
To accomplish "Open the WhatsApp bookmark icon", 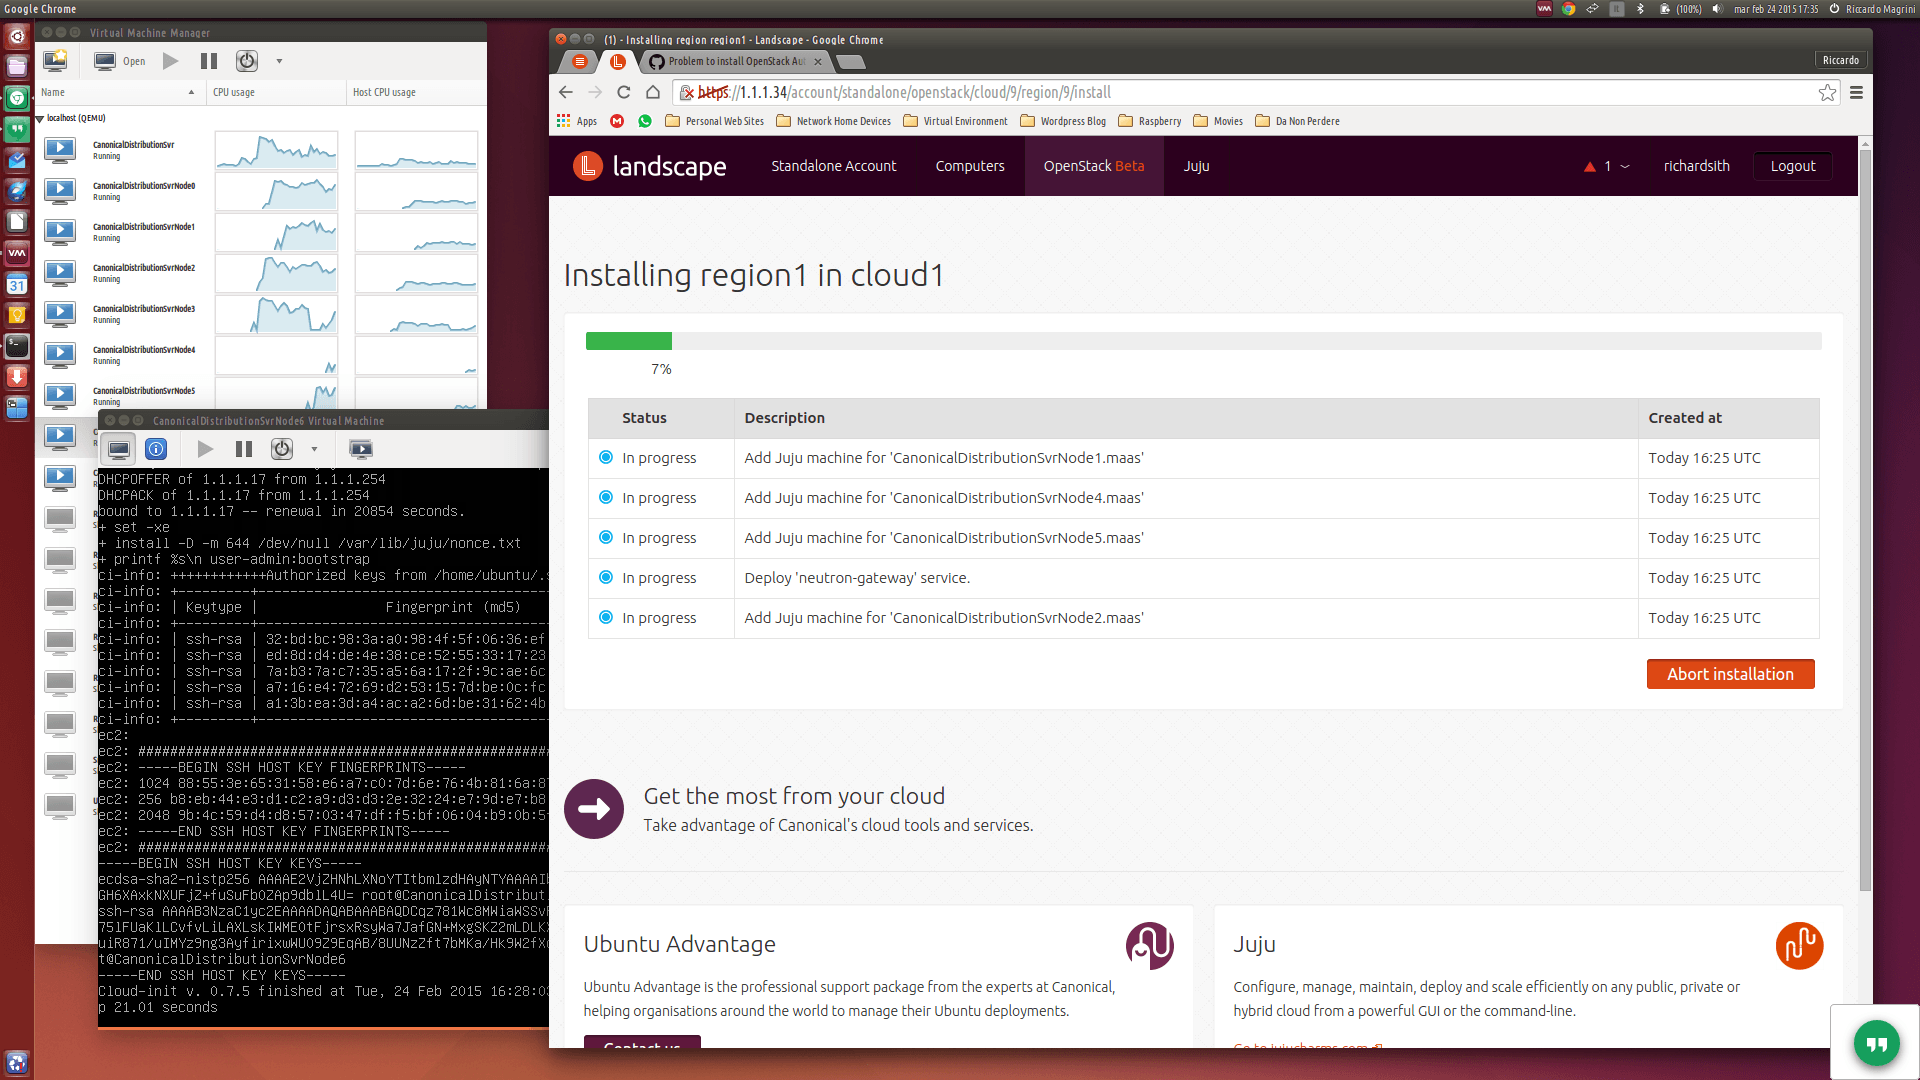I will click(x=645, y=121).
